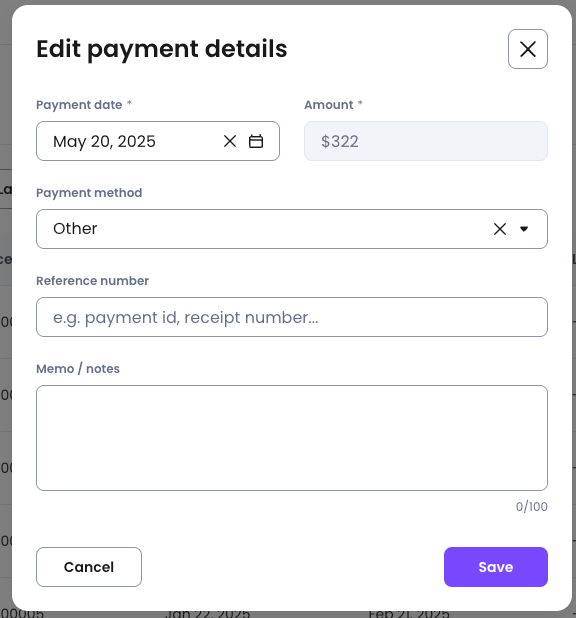
Task: Click the 'Payment date' field label
Action: pos(79,105)
